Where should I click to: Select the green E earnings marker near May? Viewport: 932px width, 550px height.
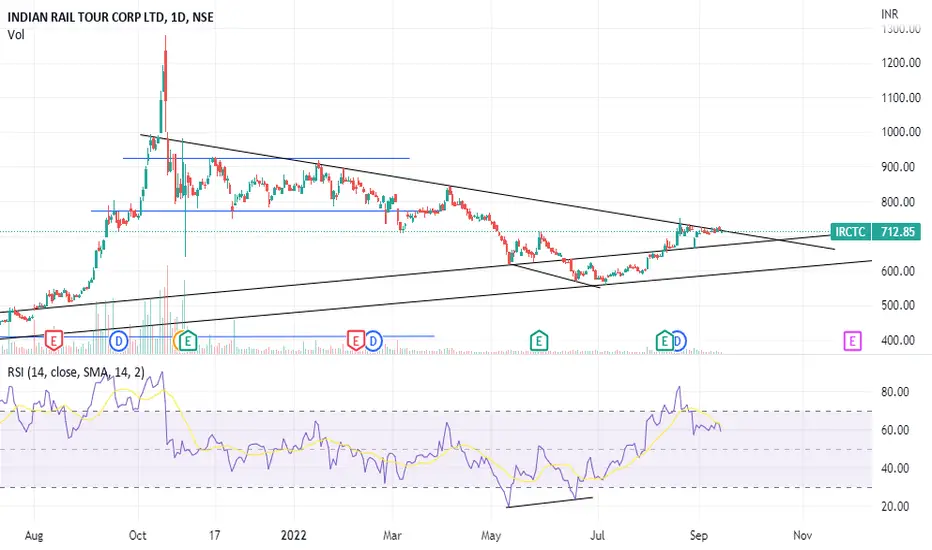(539, 341)
